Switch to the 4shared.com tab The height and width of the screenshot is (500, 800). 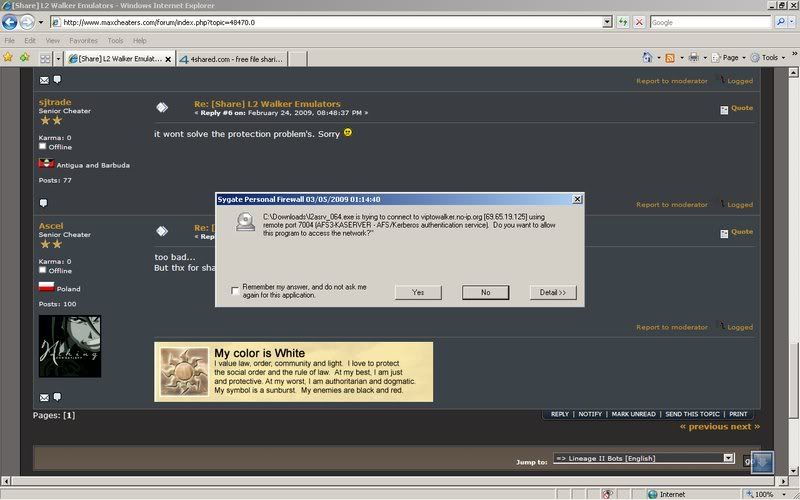232,59
